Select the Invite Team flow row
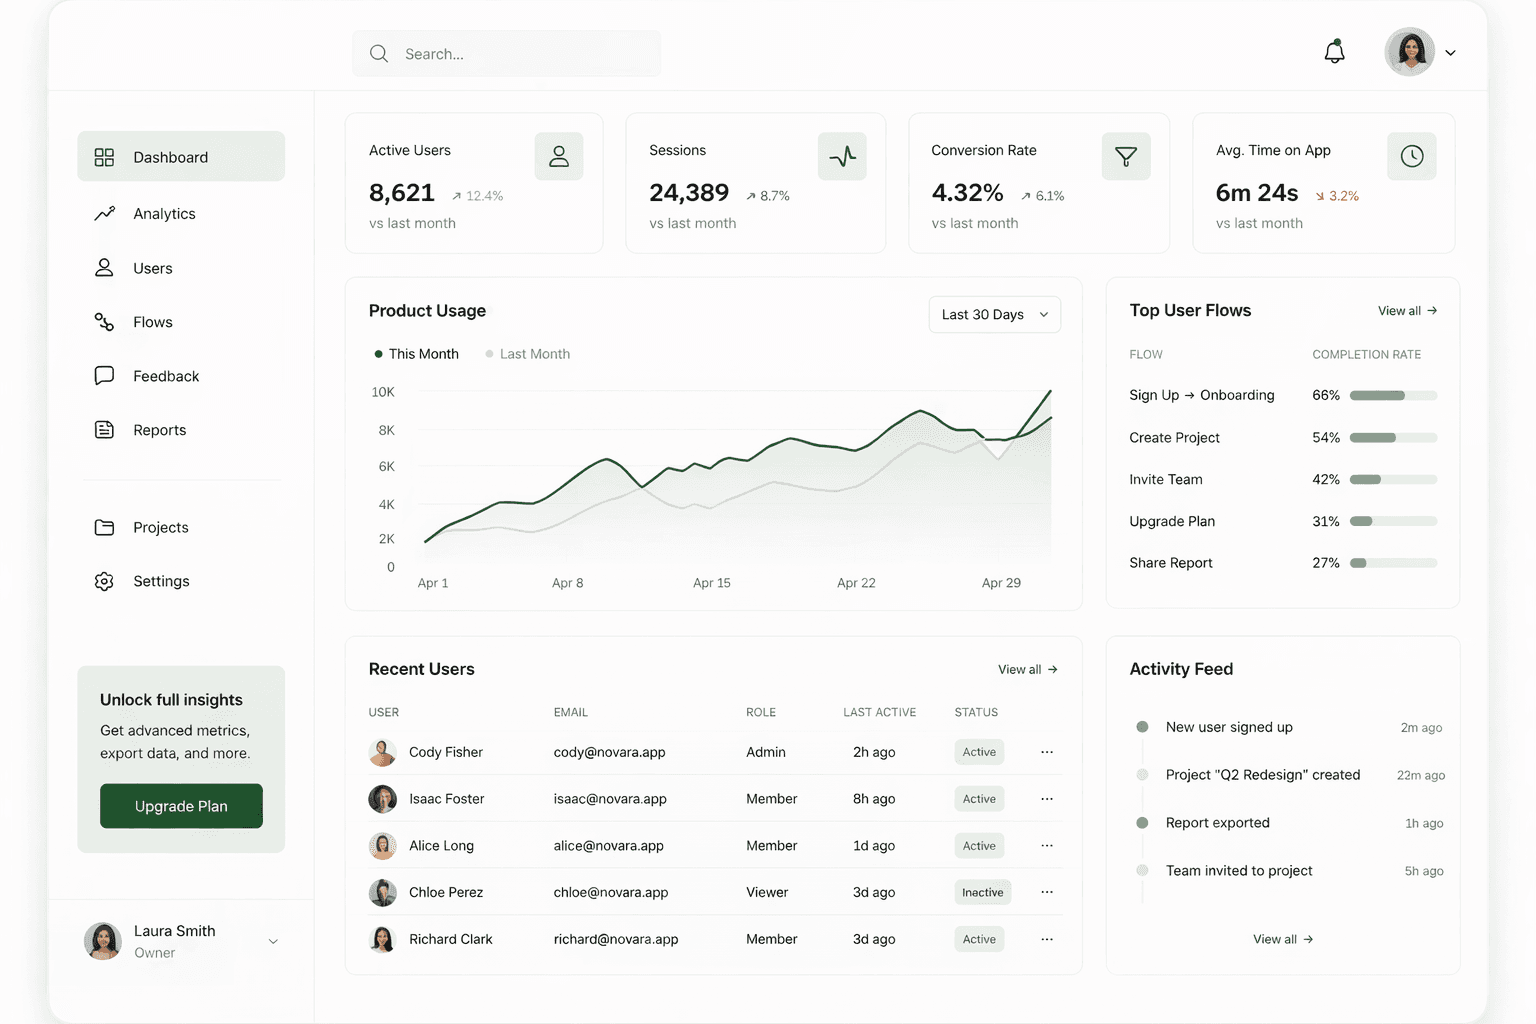 (x=1283, y=480)
